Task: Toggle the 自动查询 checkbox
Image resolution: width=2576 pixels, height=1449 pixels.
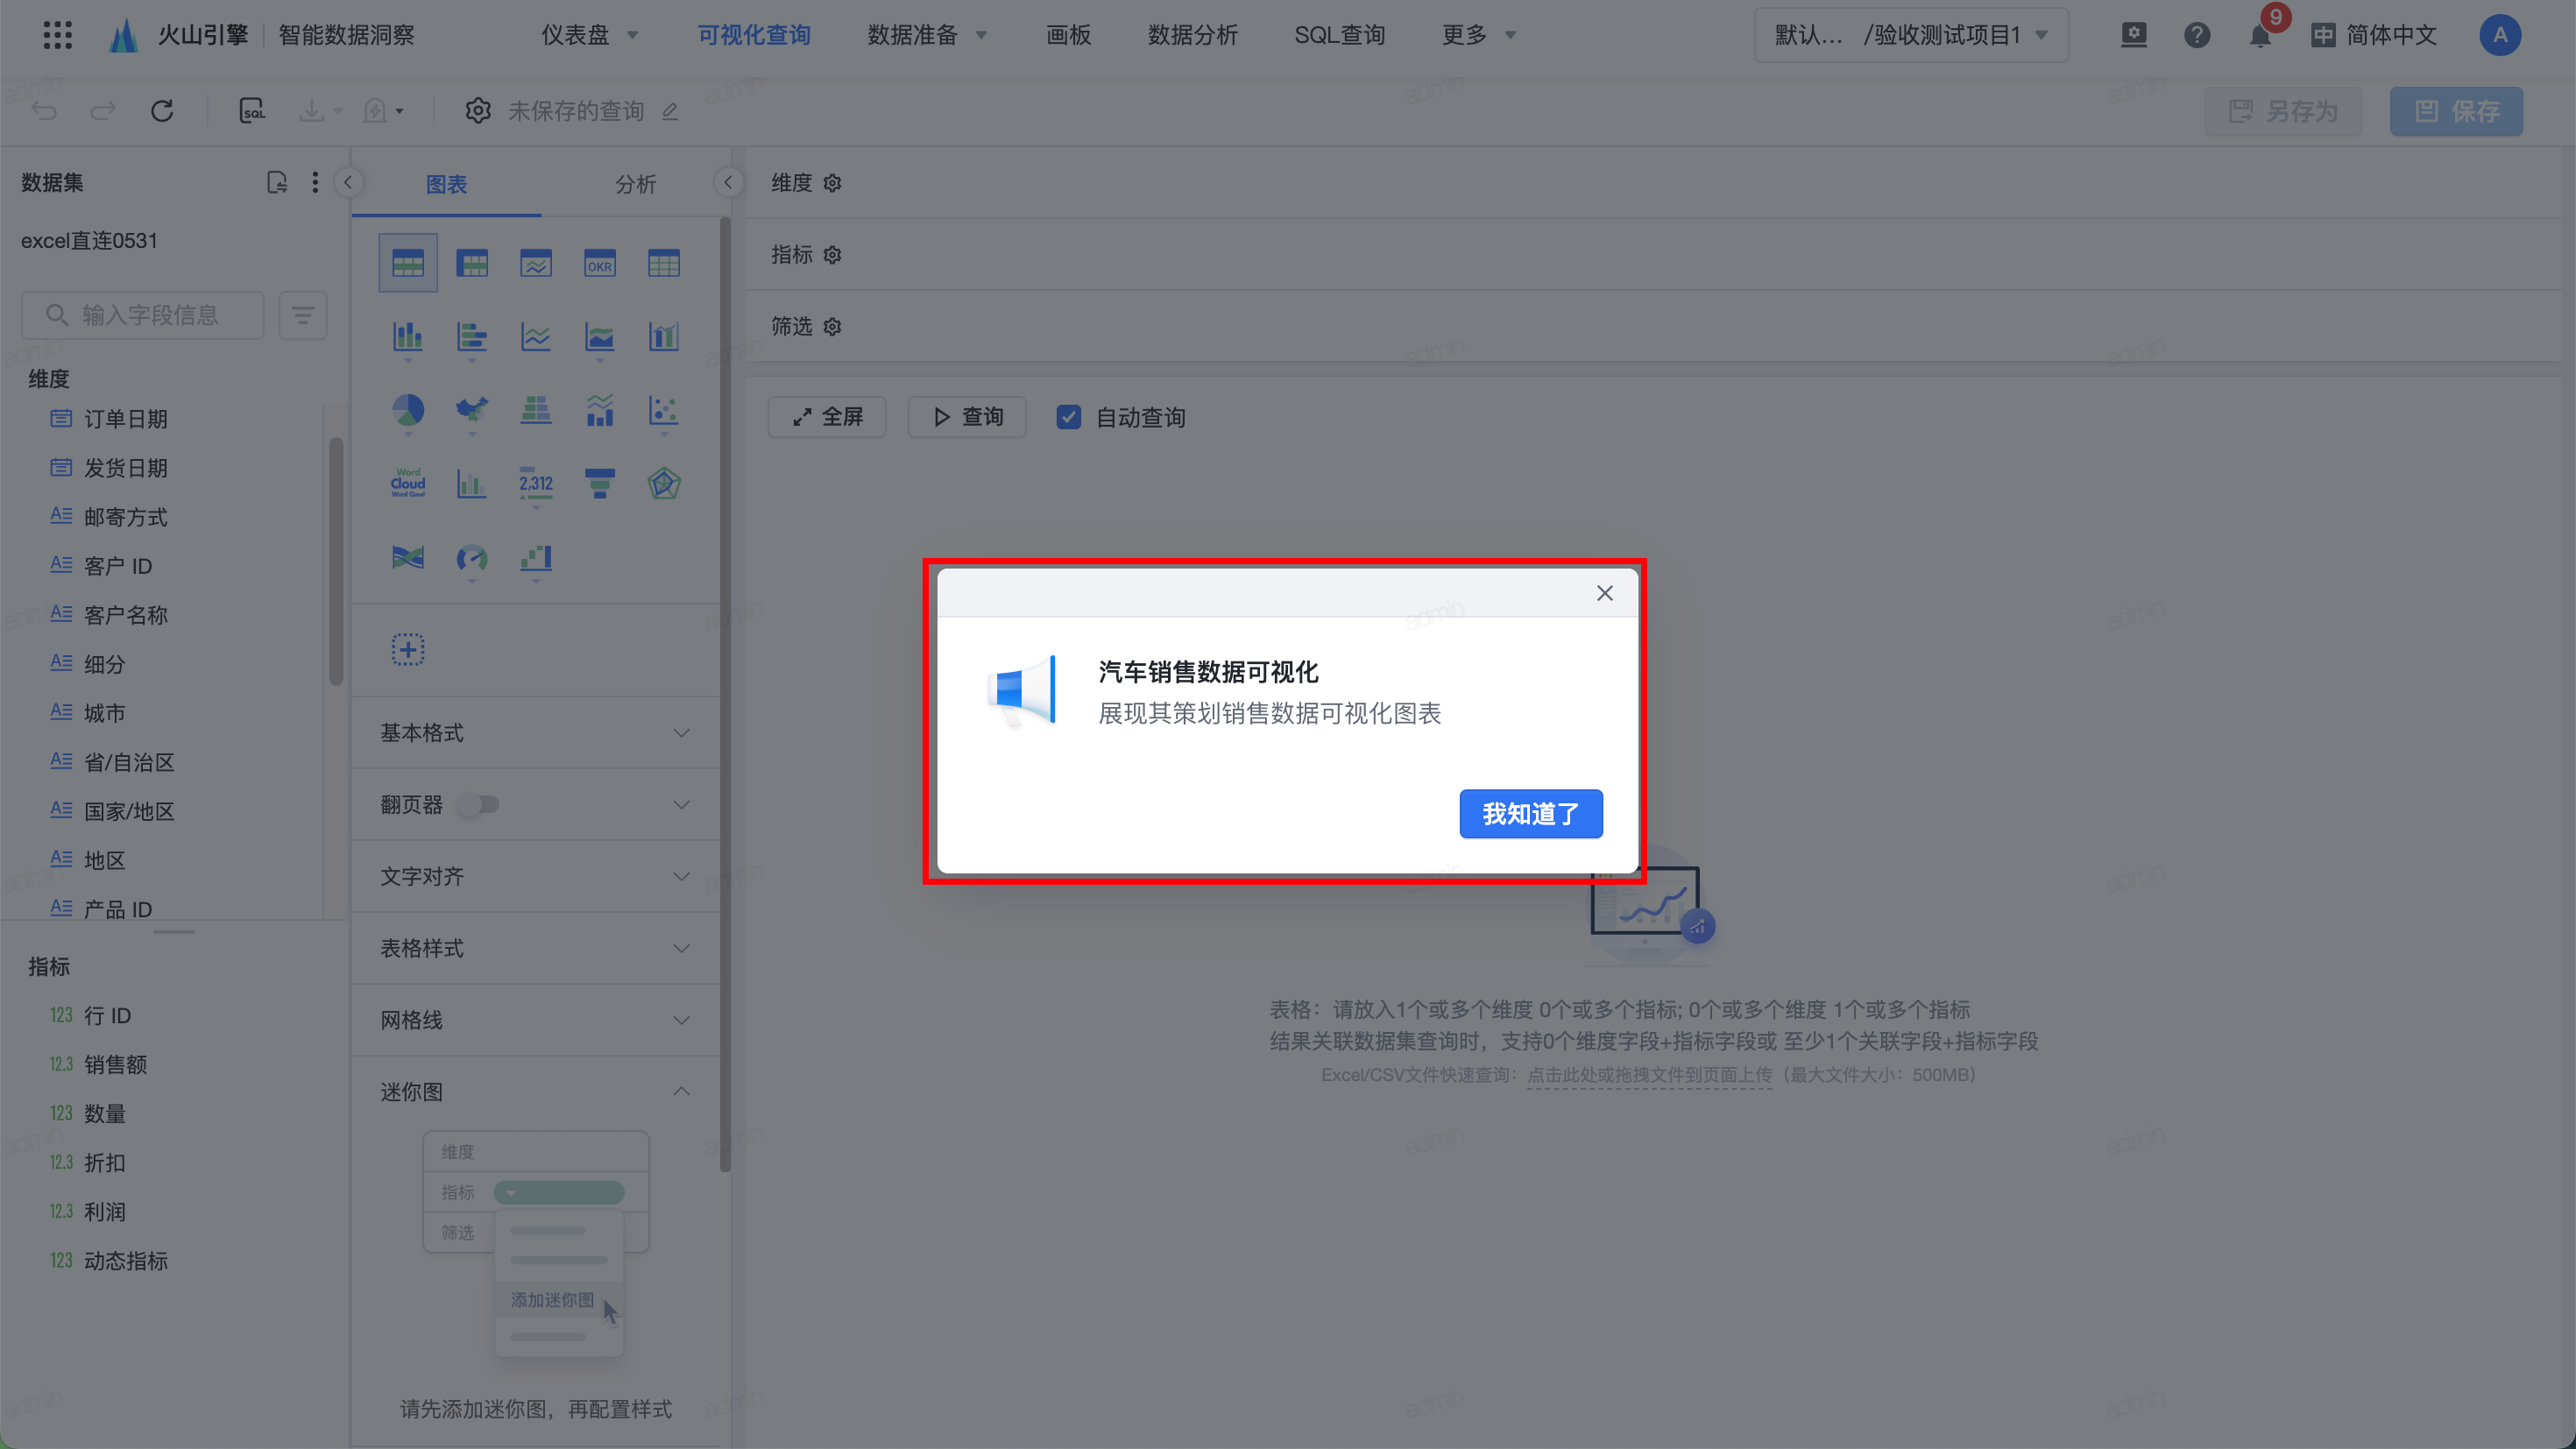Action: click(x=1069, y=417)
